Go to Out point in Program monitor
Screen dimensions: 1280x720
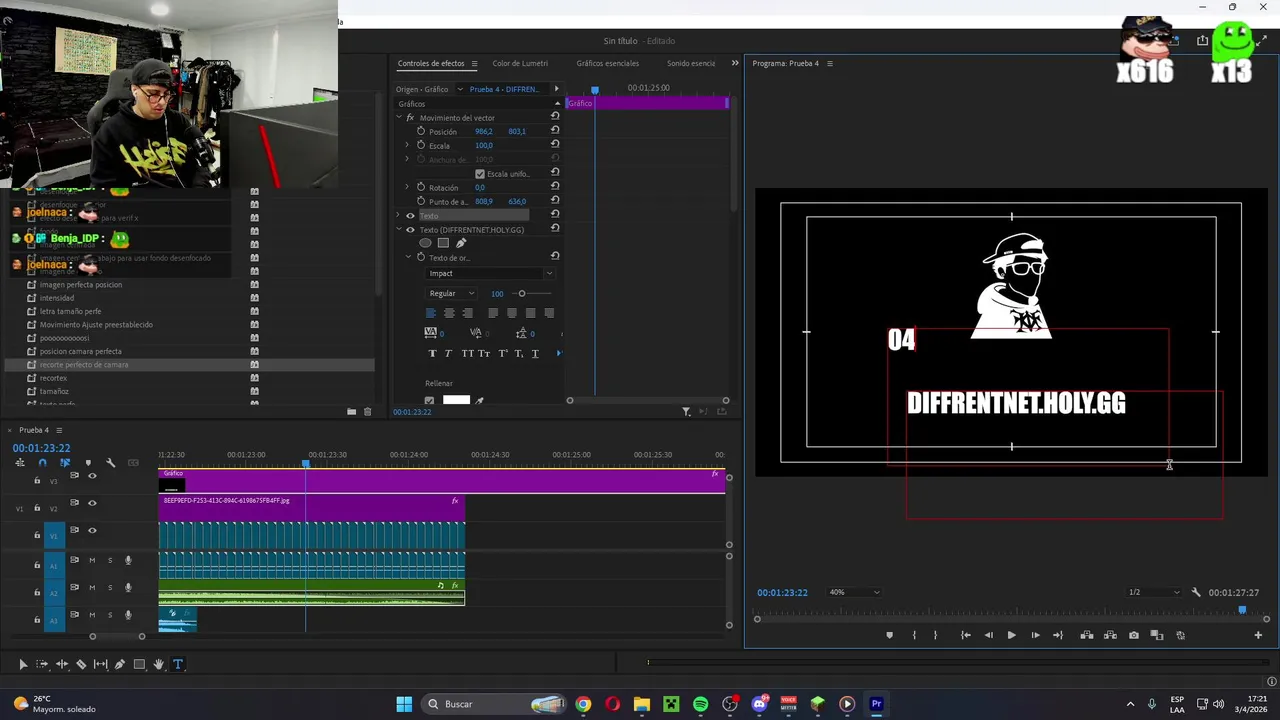1058,635
